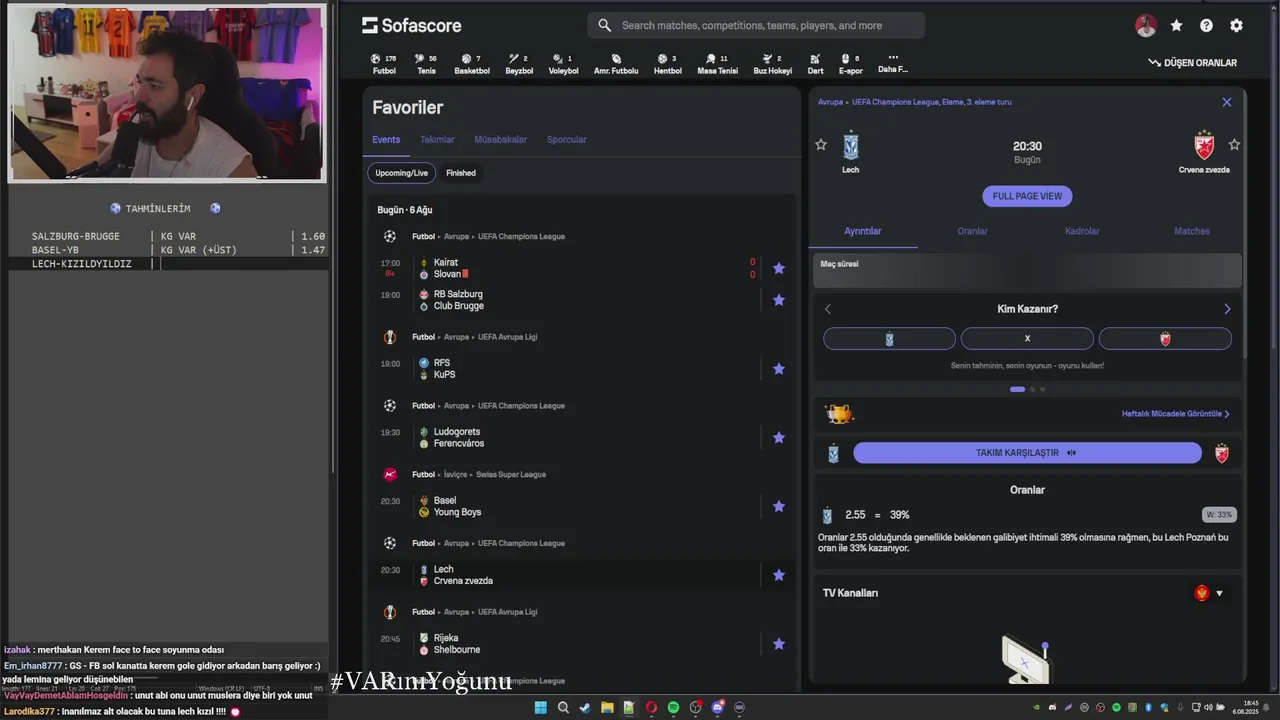Favorite the Lech team star
The height and width of the screenshot is (720, 1280).
pyautogui.click(x=821, y=145)
